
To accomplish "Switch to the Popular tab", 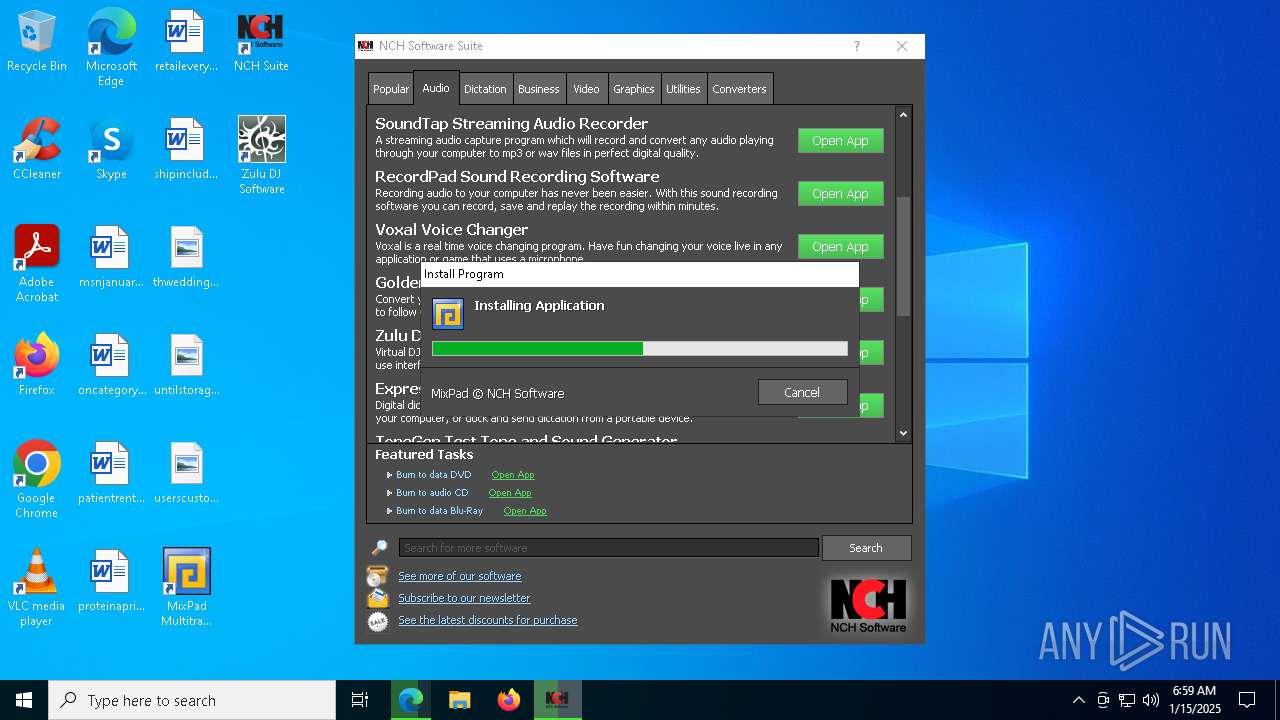I will (x=390, y=89).
